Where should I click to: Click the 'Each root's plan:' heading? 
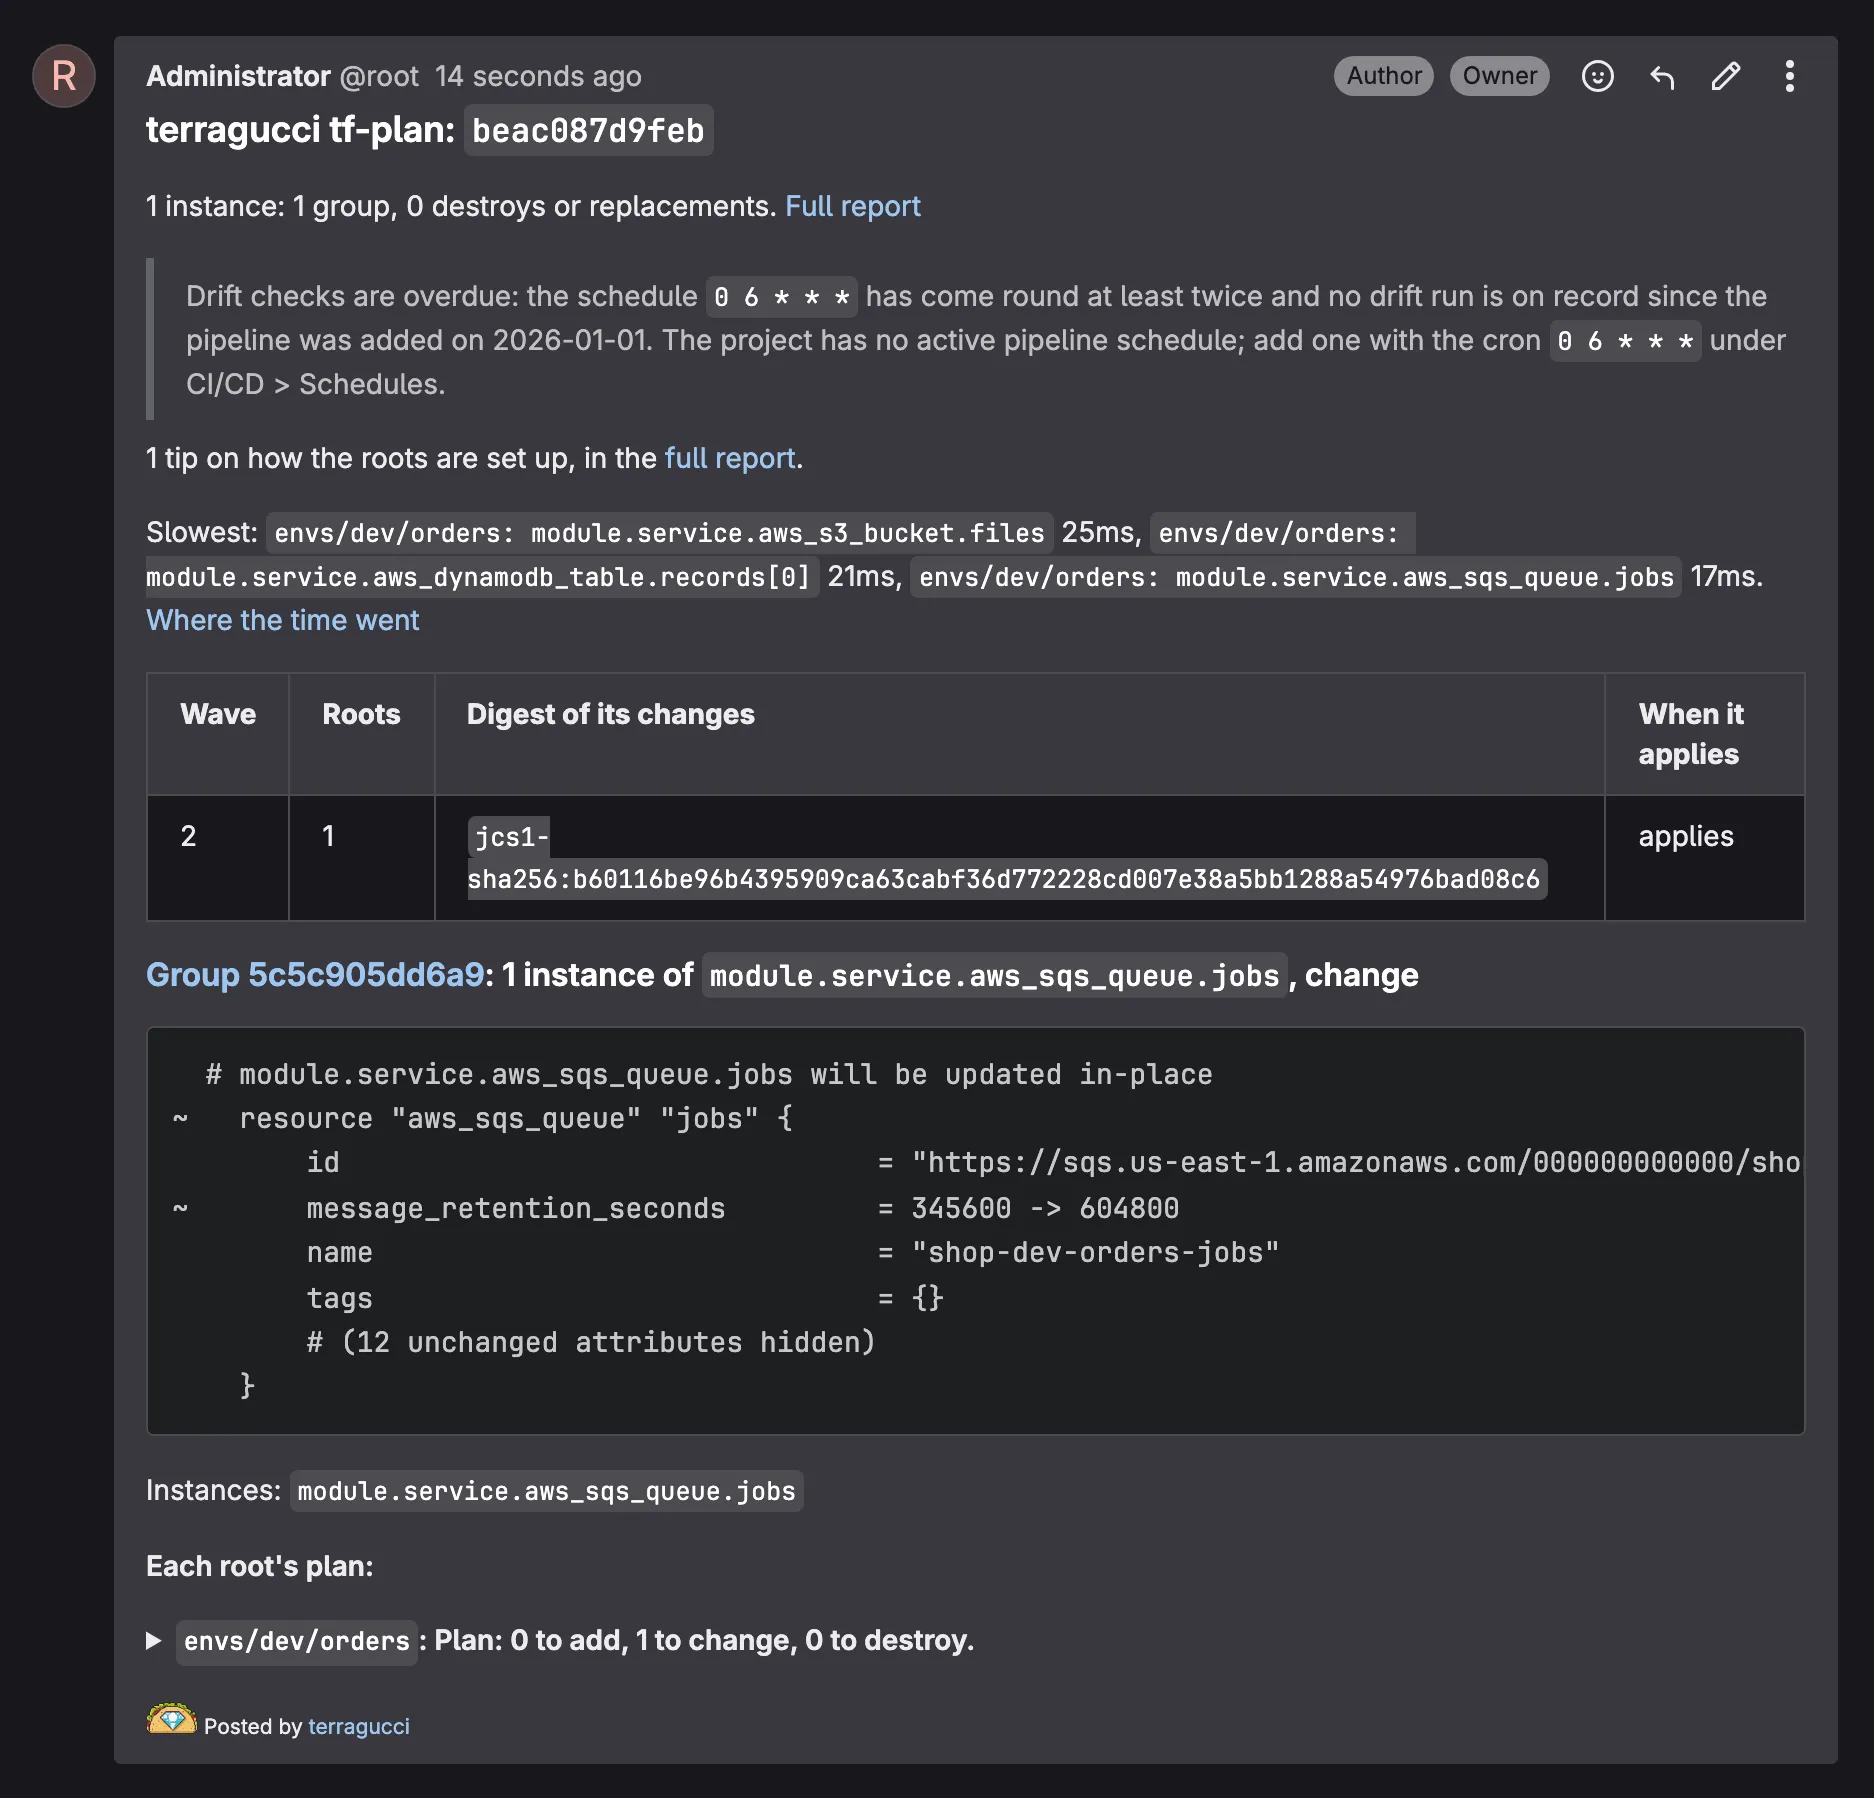point(259,1566)
